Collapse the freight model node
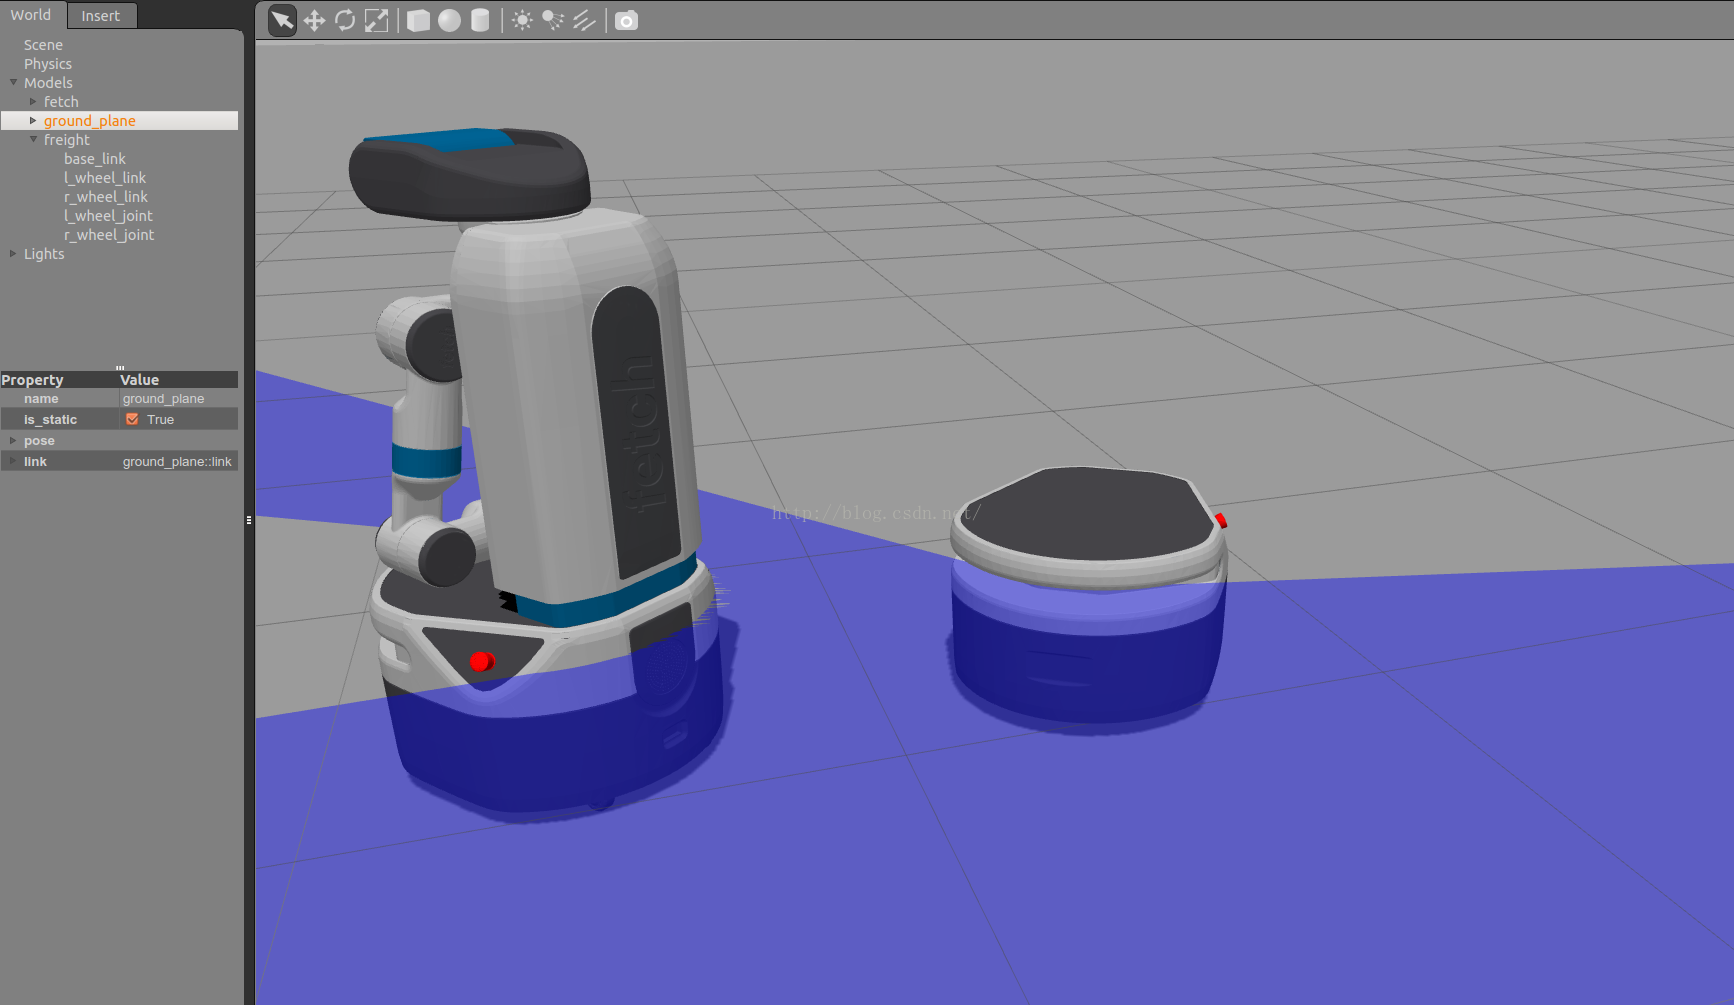1734x1005 pixels. (33, 139)
